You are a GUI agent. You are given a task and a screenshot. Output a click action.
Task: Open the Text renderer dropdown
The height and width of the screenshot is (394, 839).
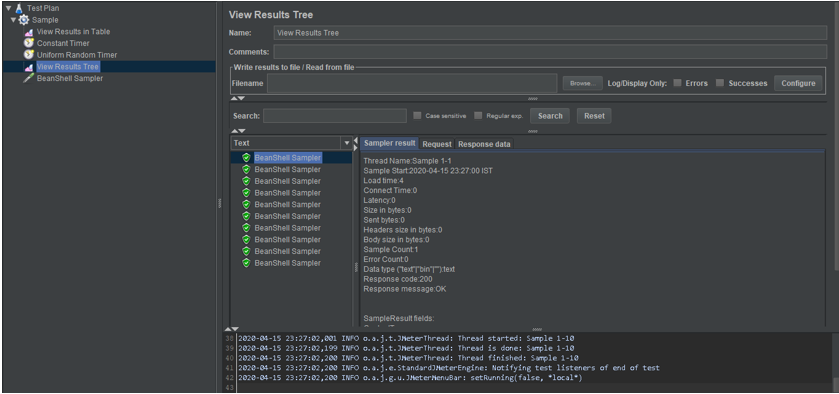[x=347, y=143]
